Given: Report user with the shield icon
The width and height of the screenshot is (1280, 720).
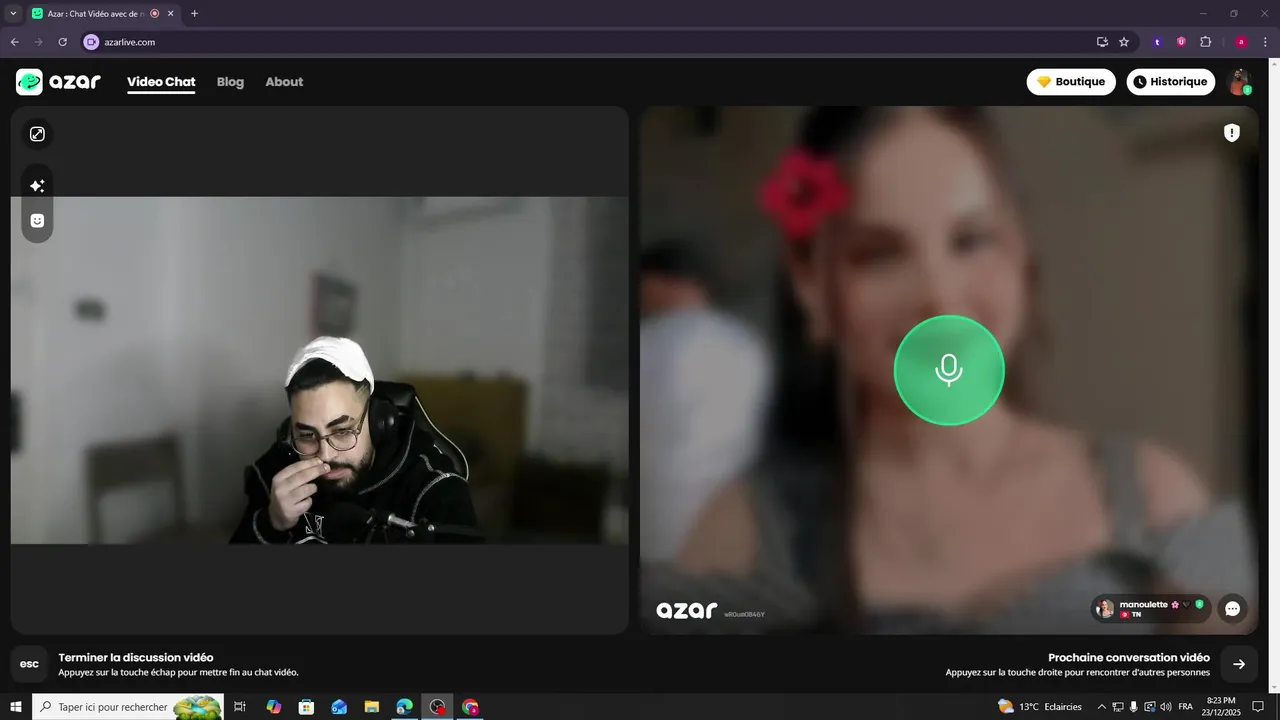Looking at the screenshot, I should tap(1232, 133).
